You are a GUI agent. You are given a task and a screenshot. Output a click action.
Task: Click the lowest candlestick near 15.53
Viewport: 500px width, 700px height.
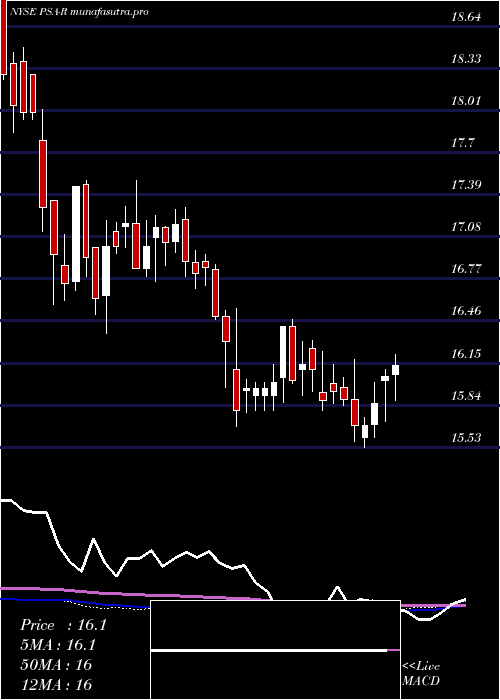(x=365, y=431)
